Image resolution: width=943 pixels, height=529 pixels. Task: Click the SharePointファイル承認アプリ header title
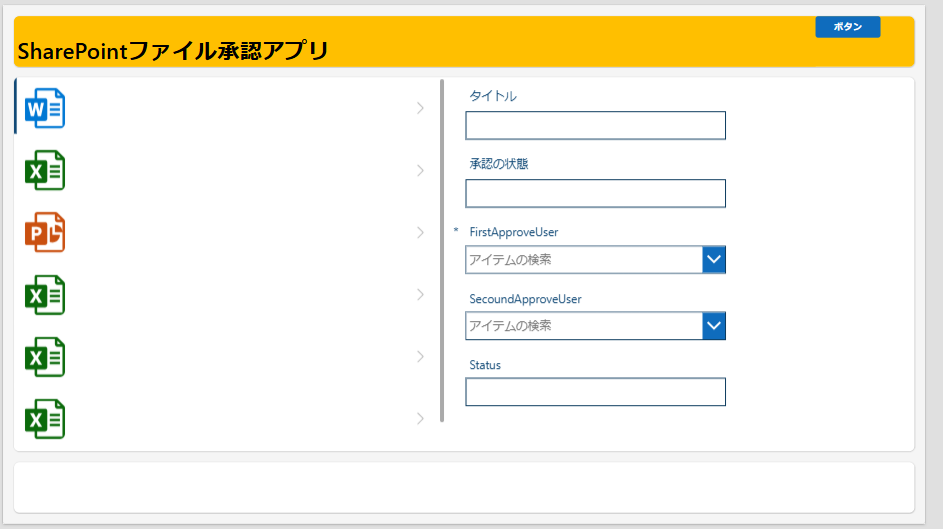(173, 51)
